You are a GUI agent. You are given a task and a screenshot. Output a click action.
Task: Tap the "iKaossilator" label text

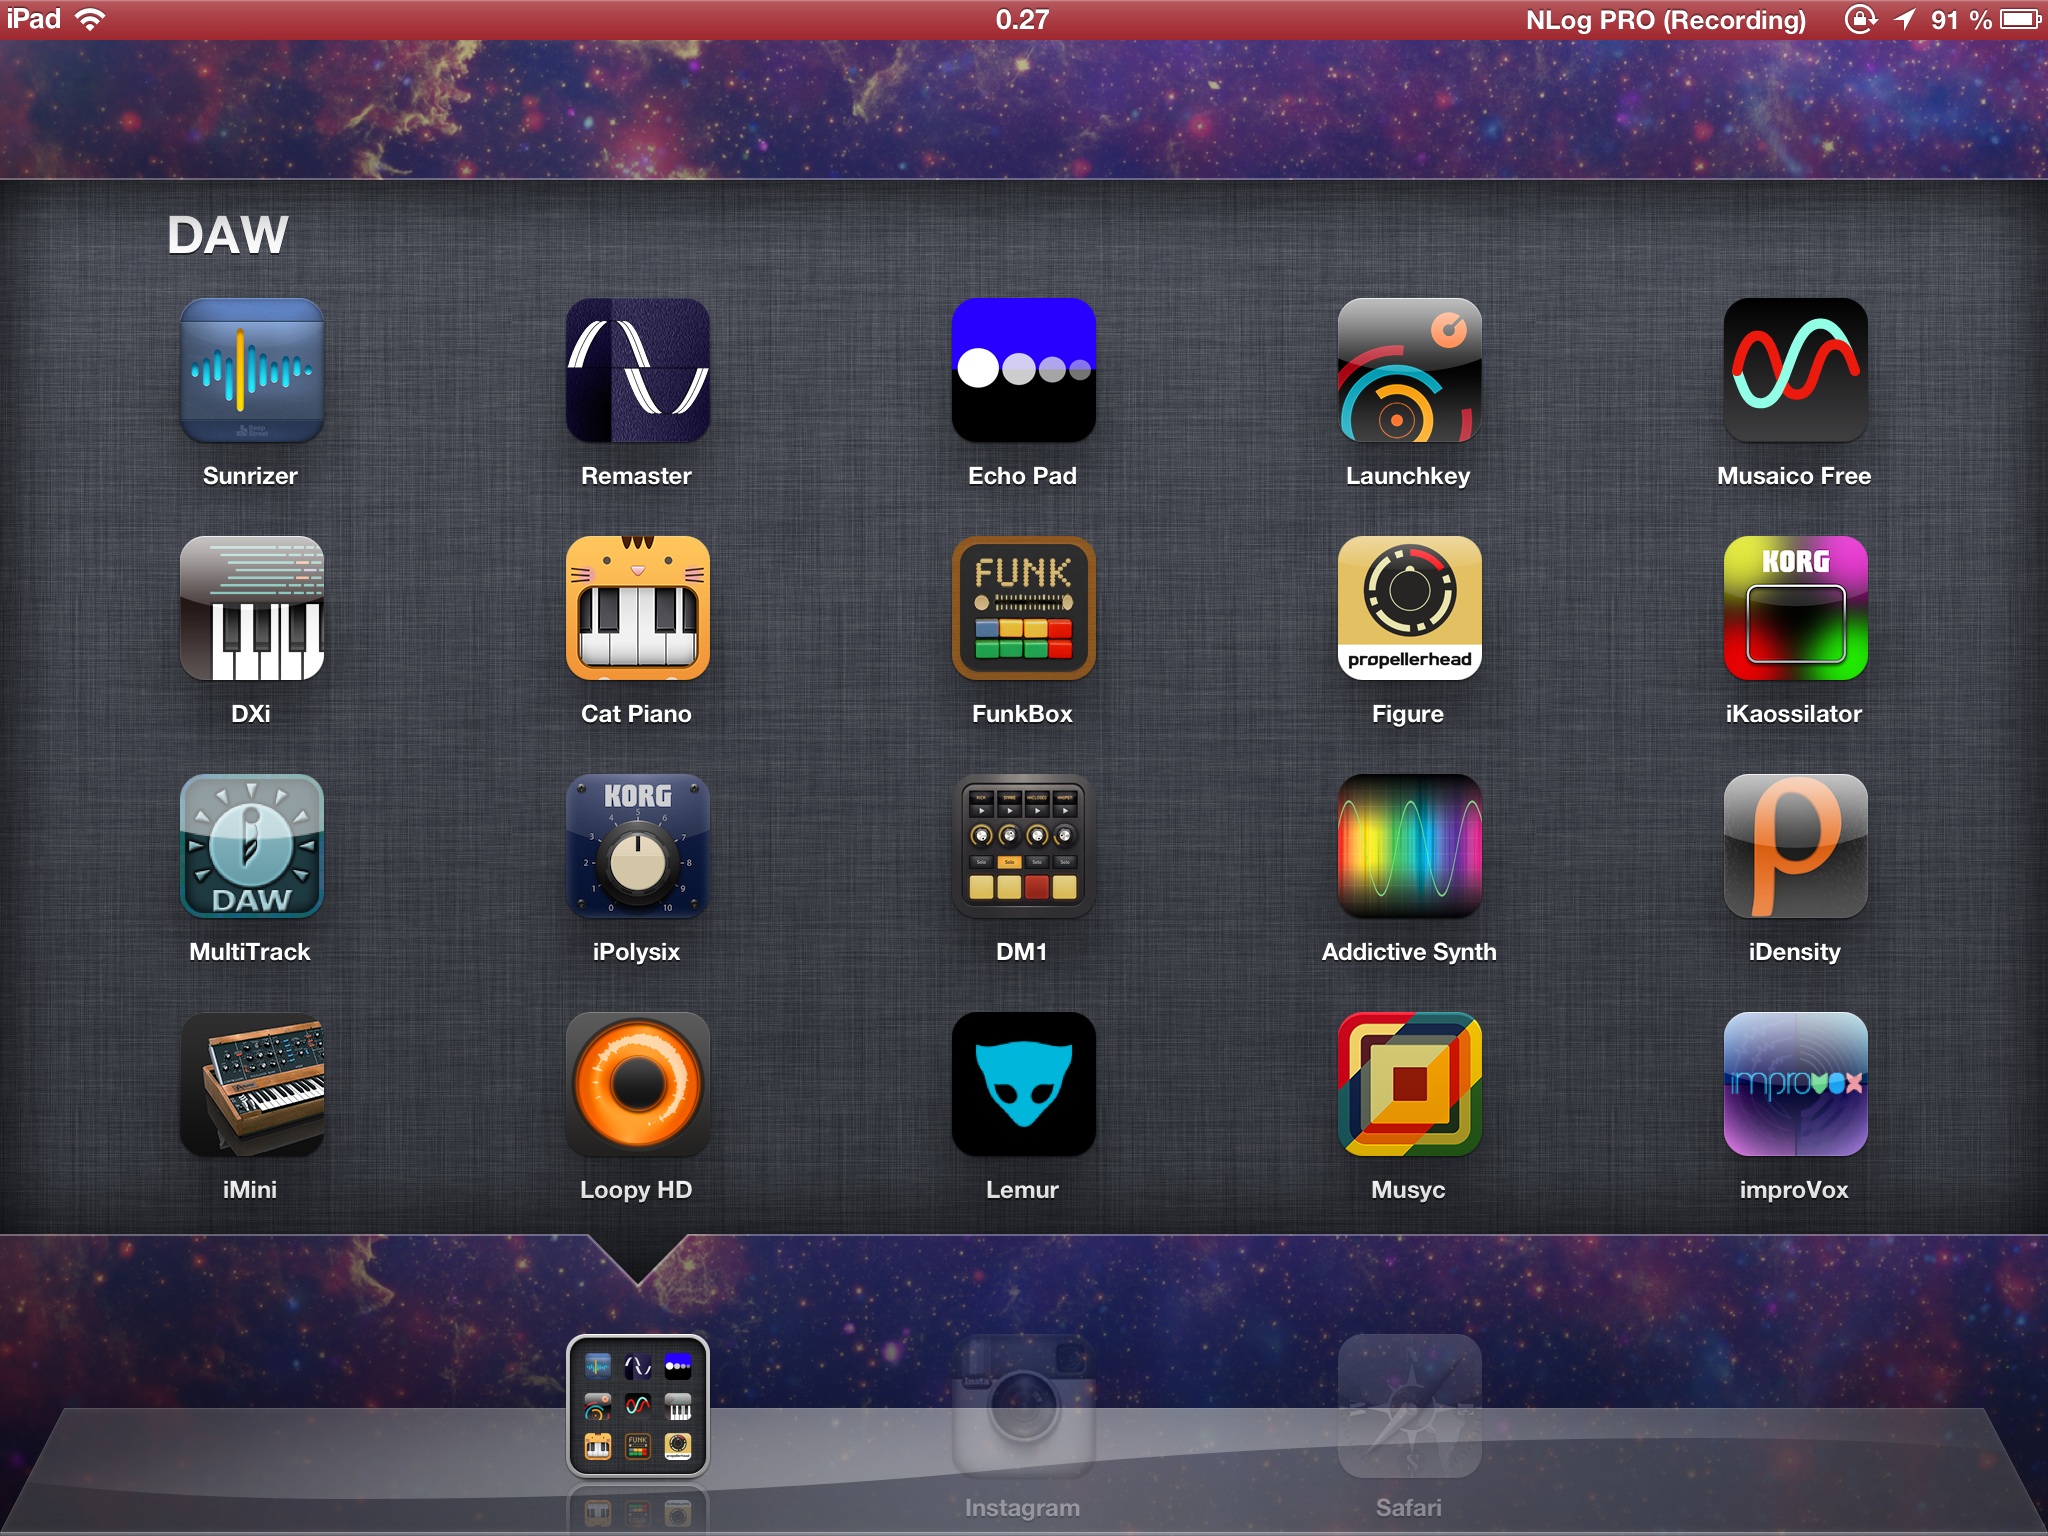(1794, 714)
